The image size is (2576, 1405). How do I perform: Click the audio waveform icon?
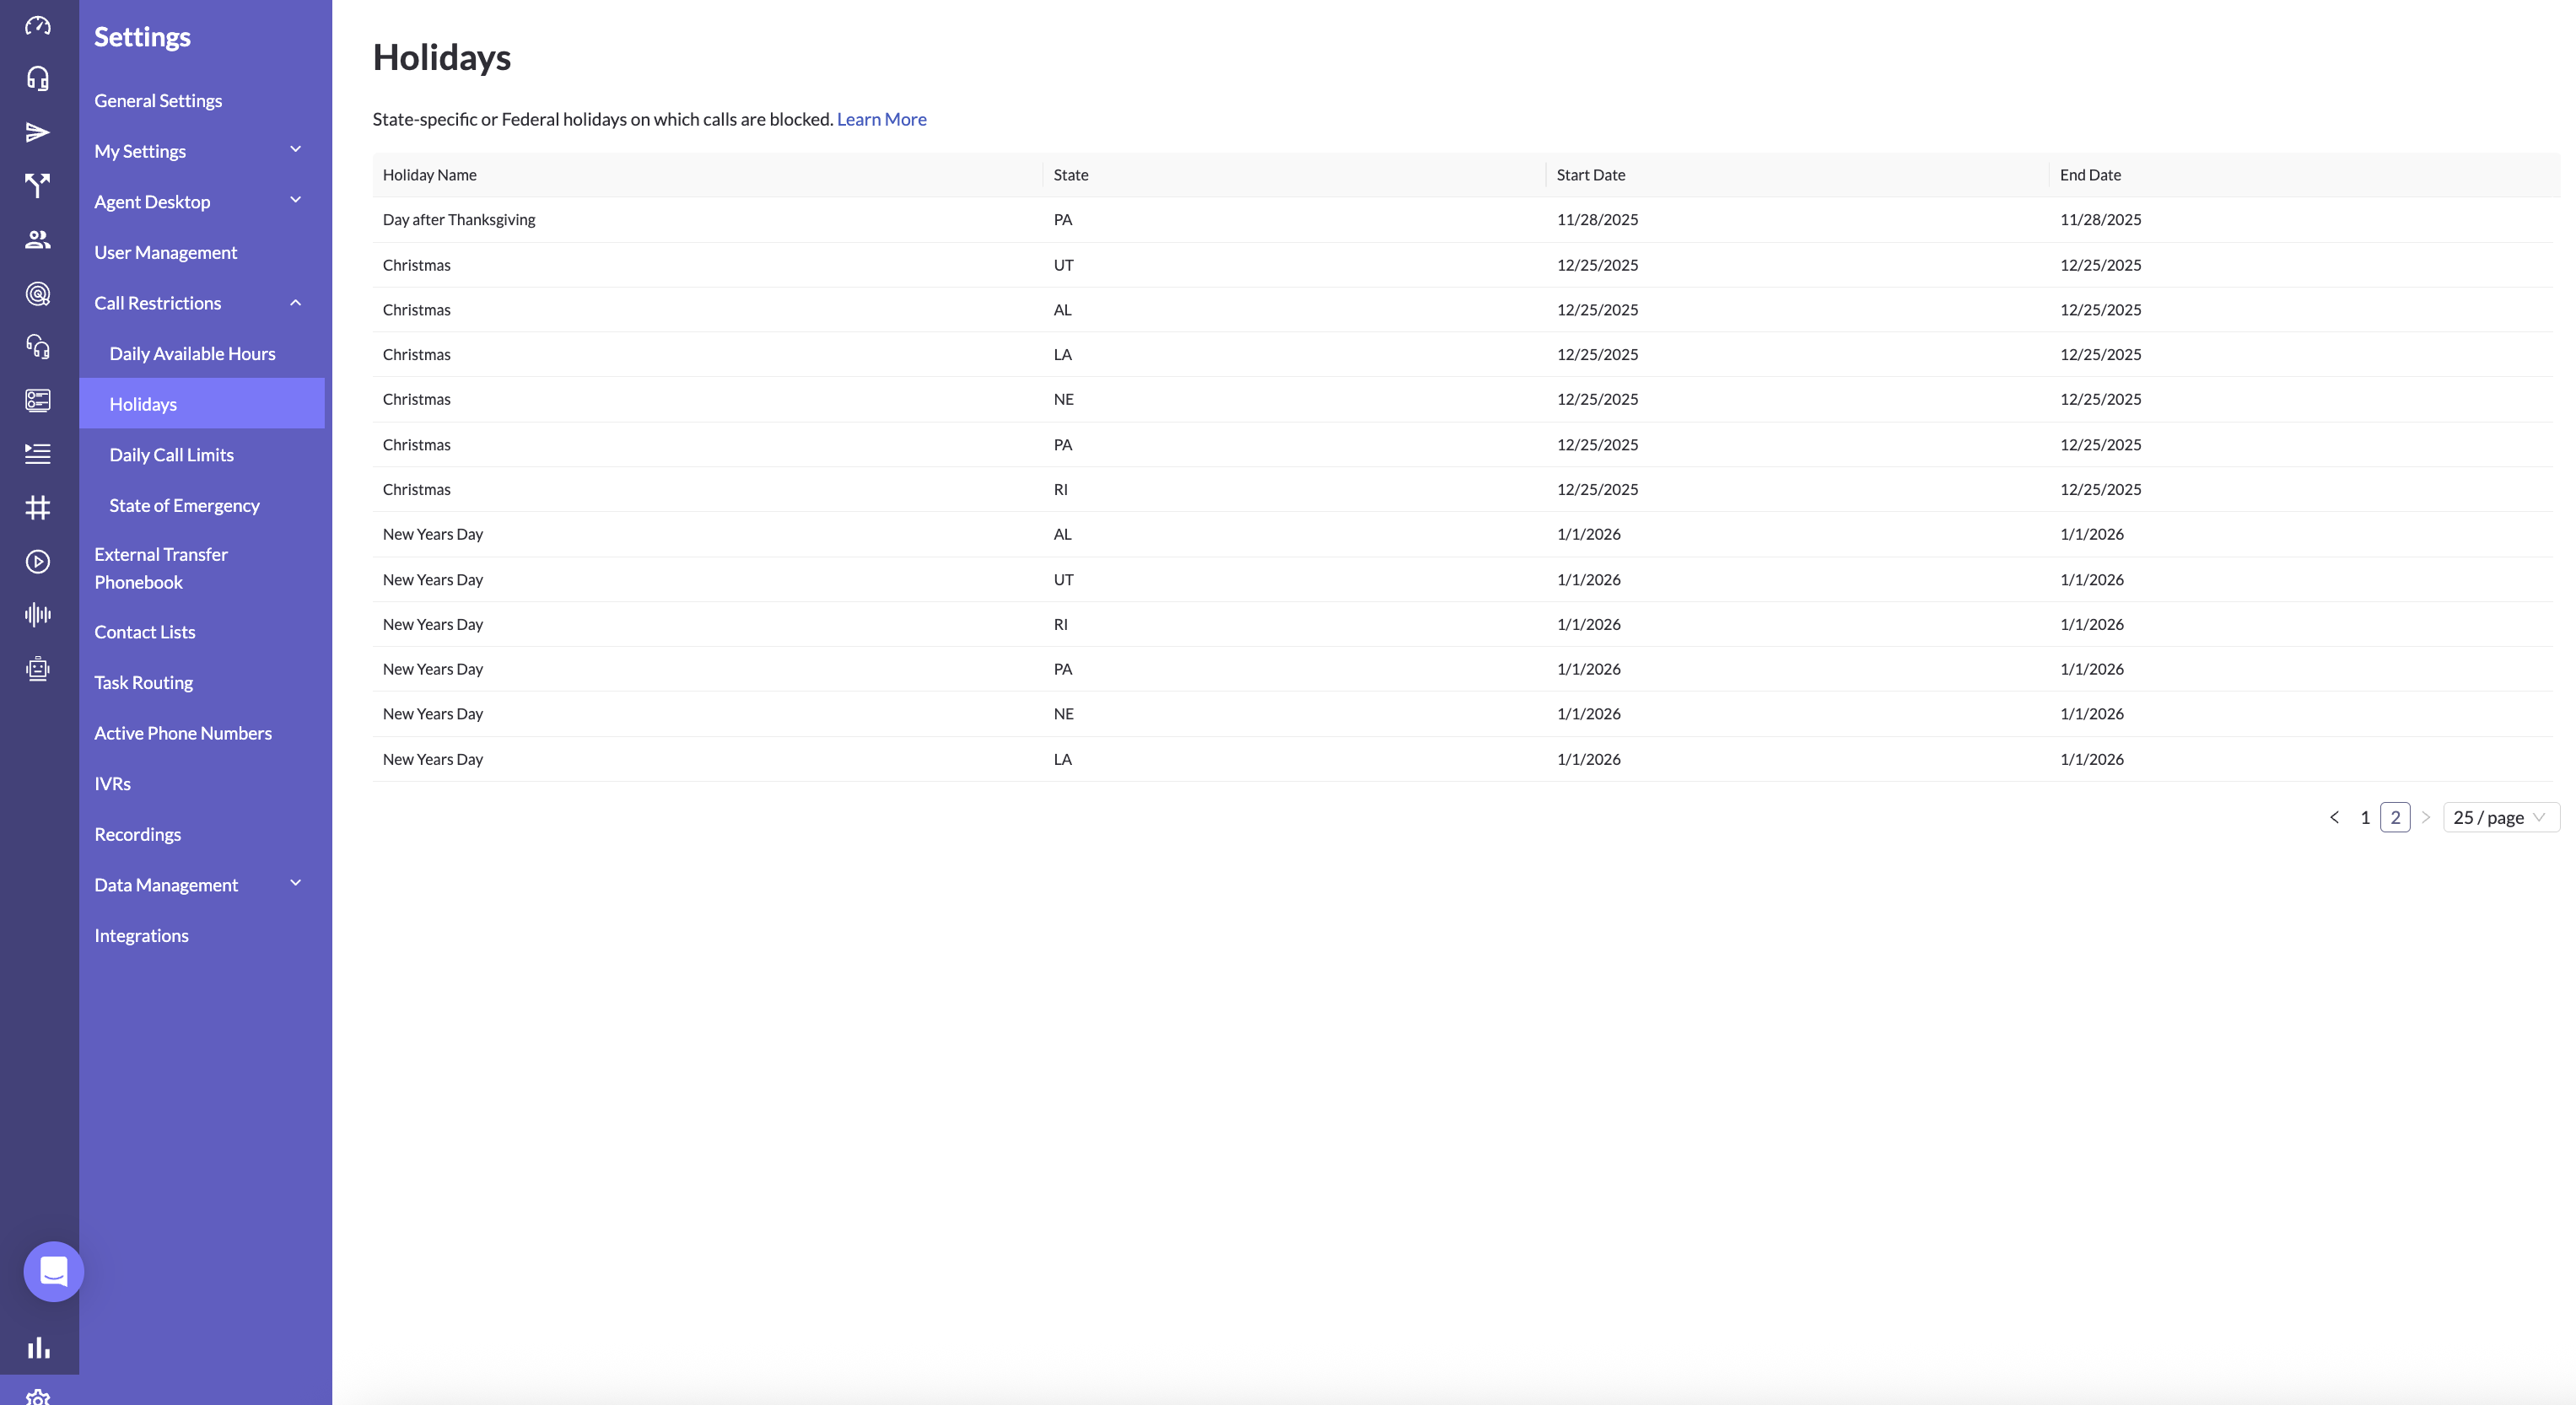coord(38,615)
